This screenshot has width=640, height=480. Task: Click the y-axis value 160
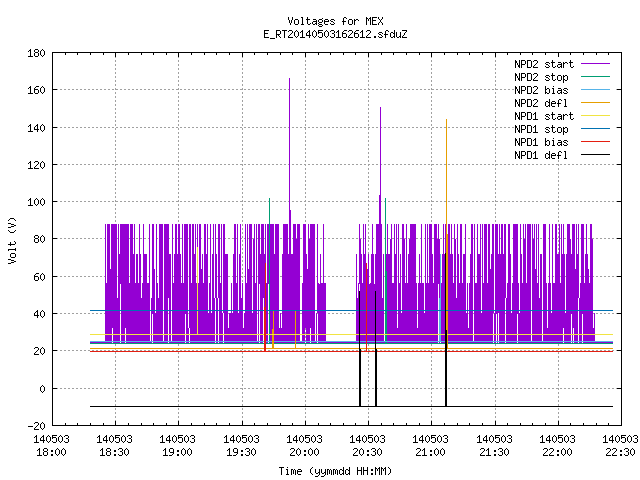[36, 90]
